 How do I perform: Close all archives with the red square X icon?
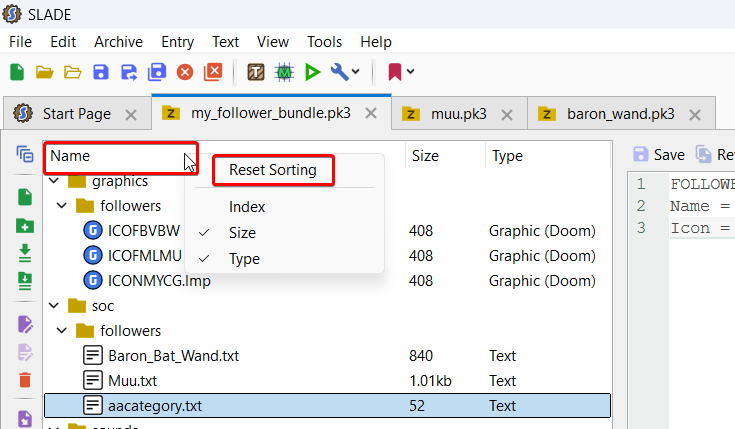[213, 72]
